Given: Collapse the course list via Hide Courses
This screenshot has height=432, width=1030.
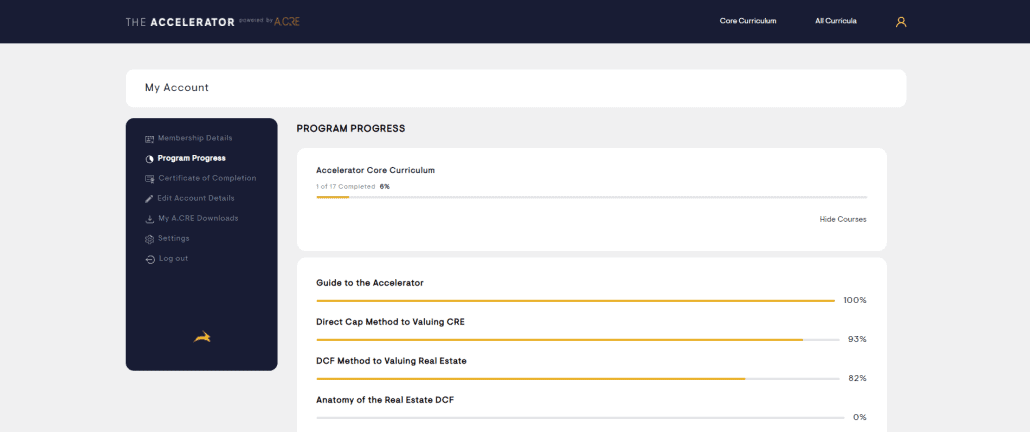Looking at the screenshot, I should coord(843,219).
